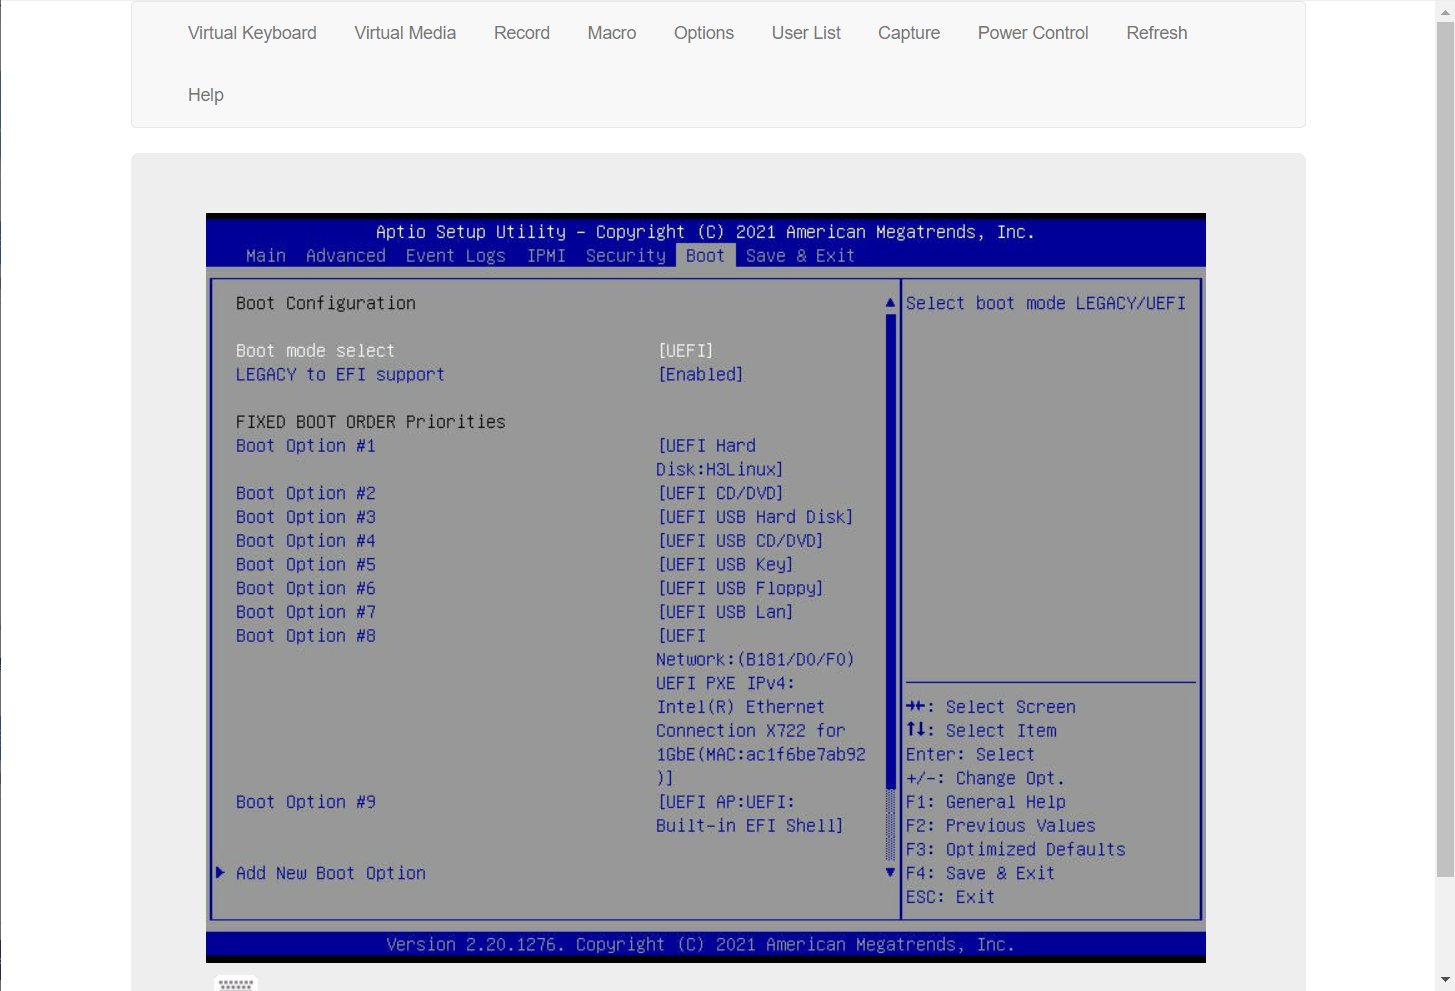Toggle LEGACY to EFI support [Enabled] value

(x=700, y=375)
